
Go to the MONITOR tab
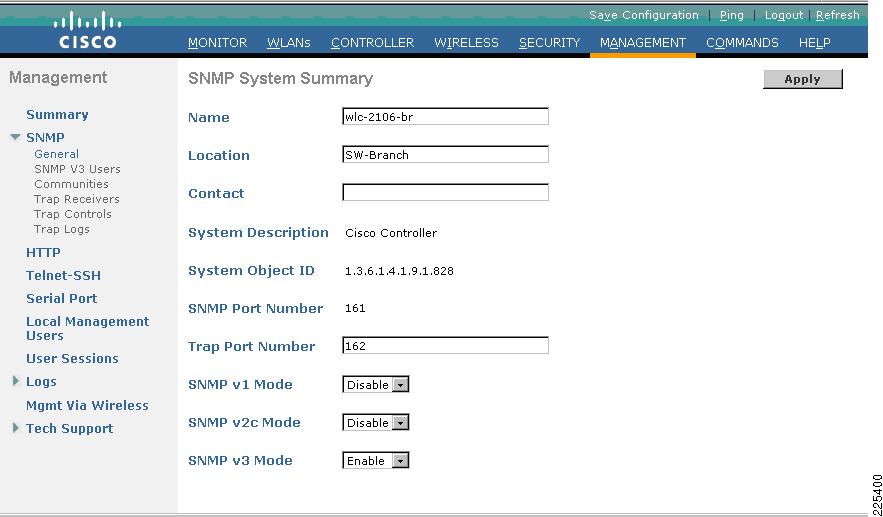[x=217, y=43]
